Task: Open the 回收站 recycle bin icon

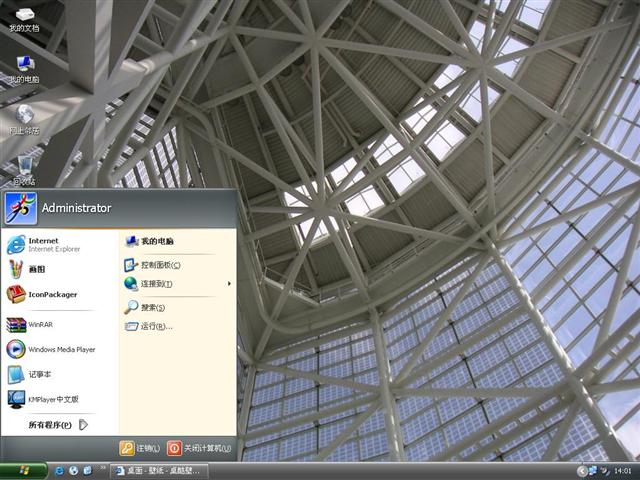Action: [24, 171]
